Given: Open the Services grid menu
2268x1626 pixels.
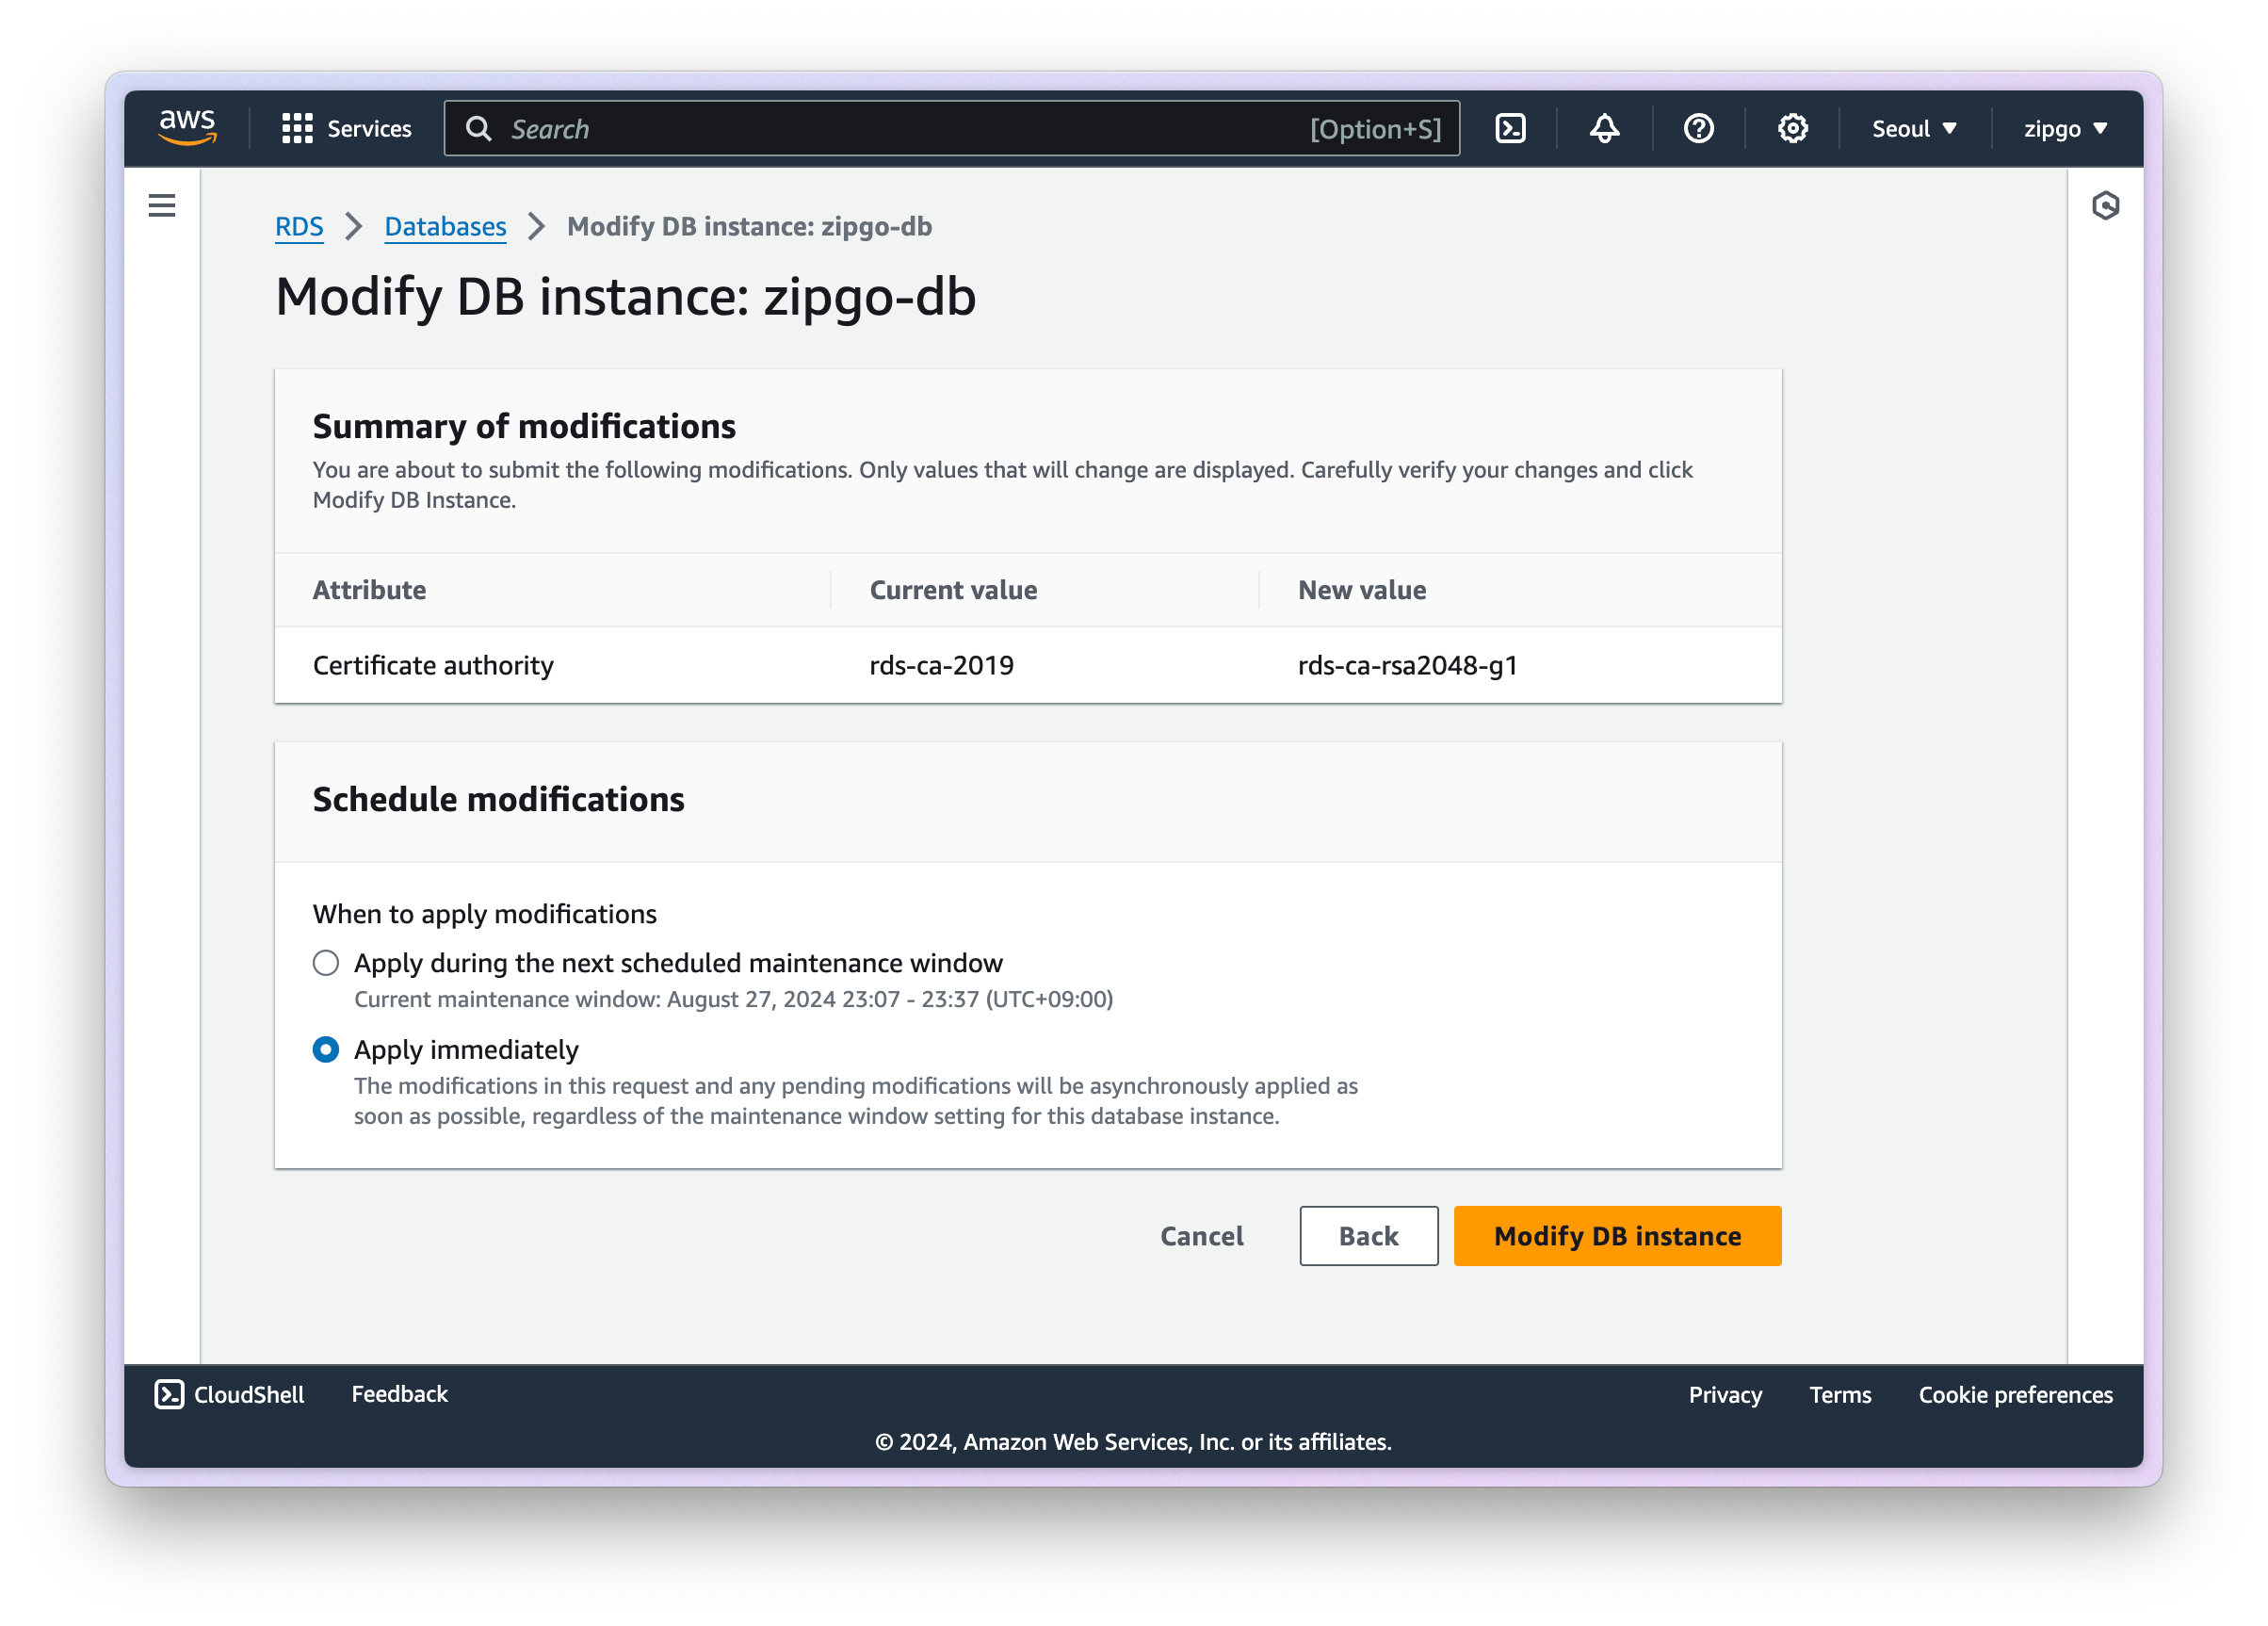Looking at the screenshot, I should (x=346, y=129).
